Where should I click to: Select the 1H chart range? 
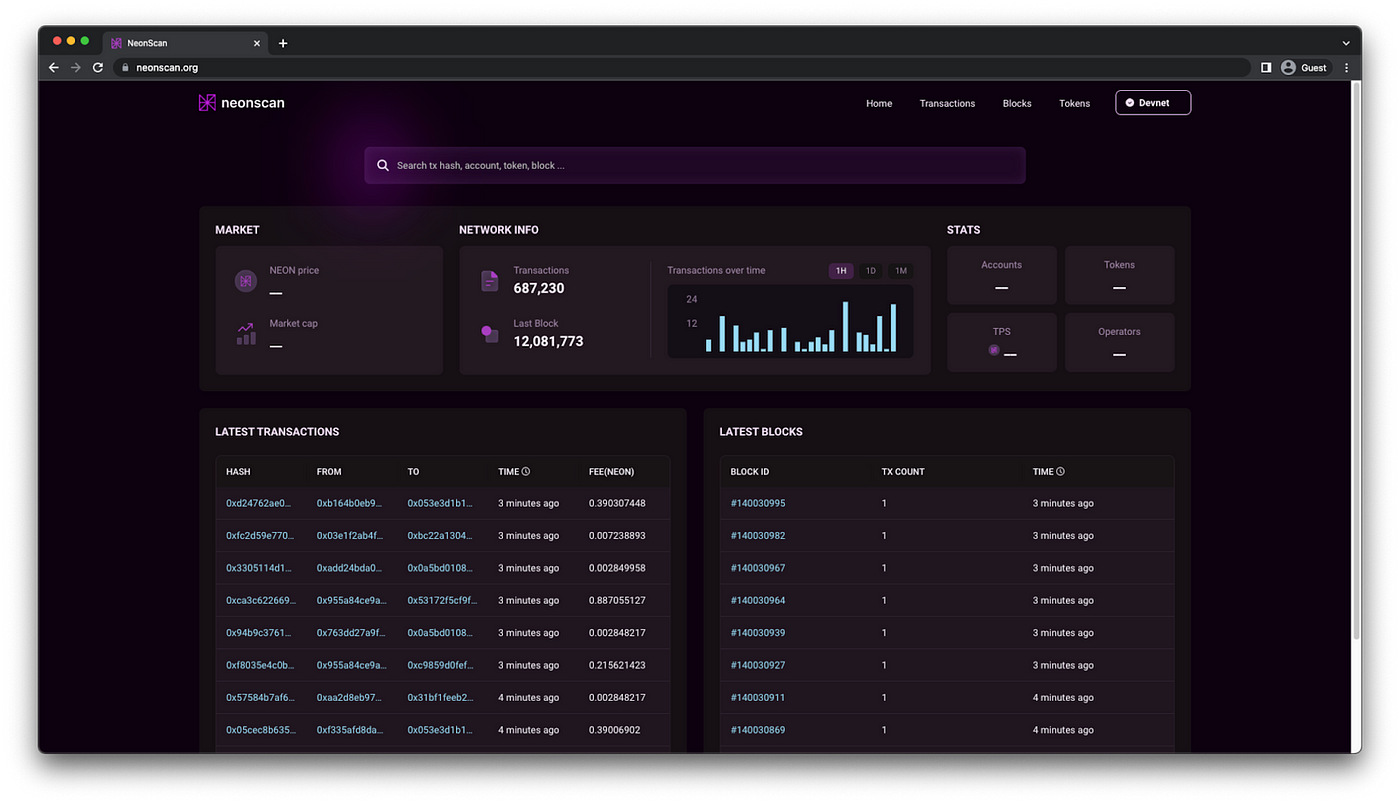tap(841, 271)
